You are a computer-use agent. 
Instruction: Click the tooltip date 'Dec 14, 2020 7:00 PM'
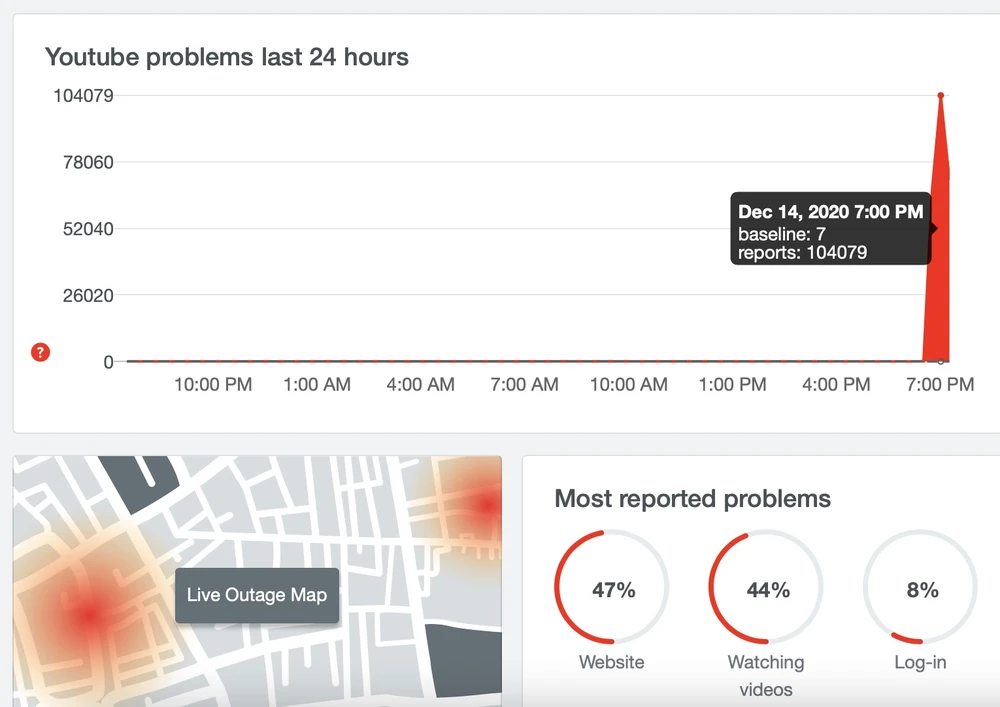830,212
